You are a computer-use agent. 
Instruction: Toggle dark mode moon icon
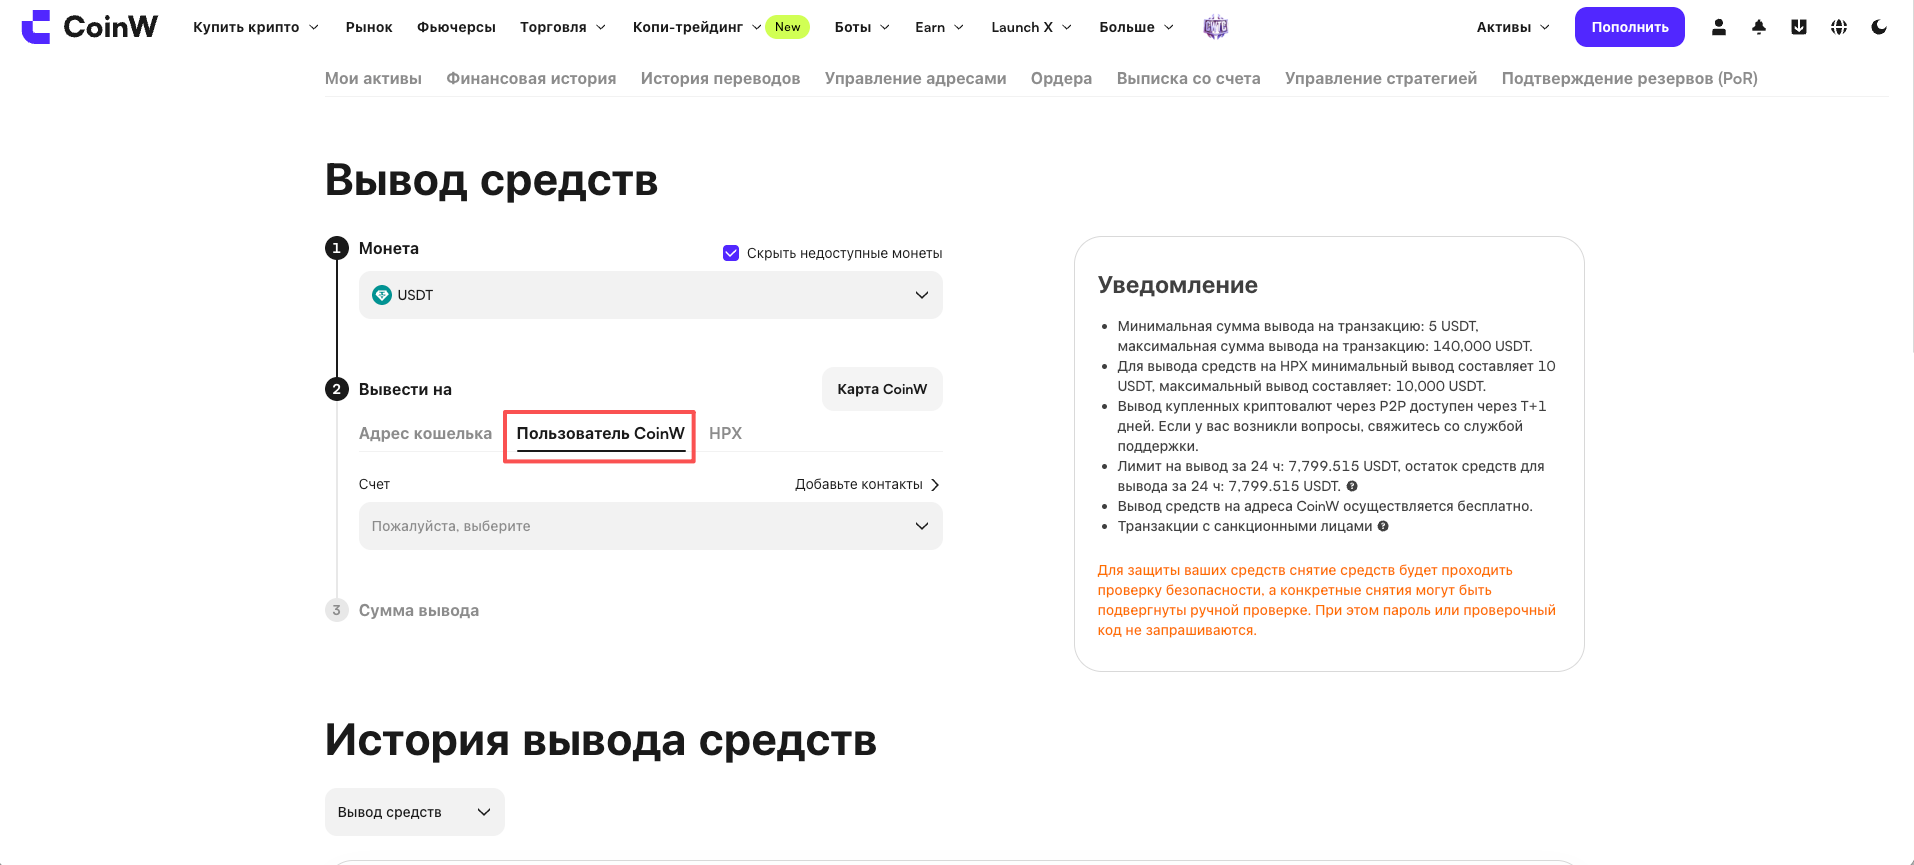[1878, 27]
